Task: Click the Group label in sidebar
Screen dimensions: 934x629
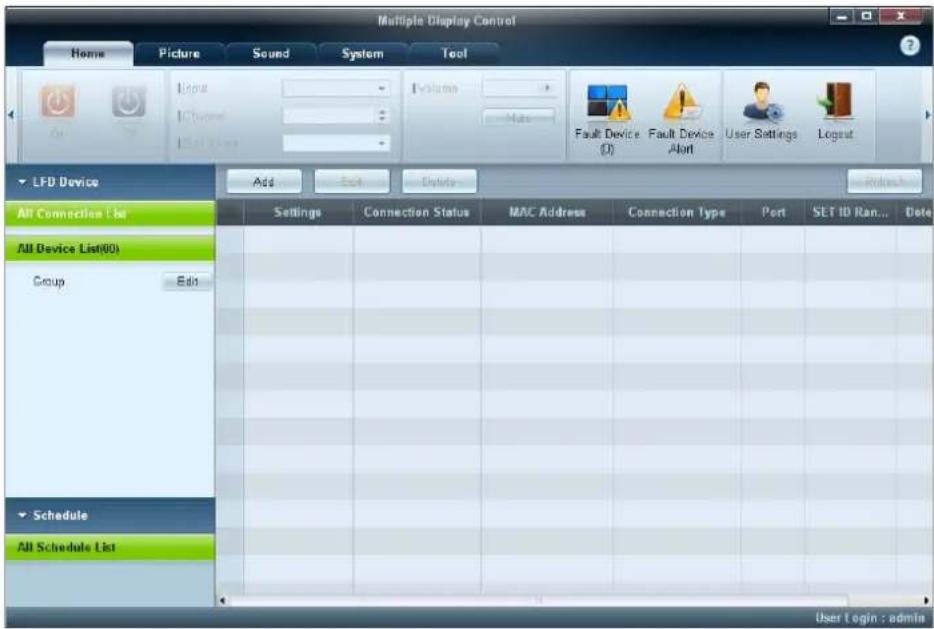Action: tap(49, 281)
